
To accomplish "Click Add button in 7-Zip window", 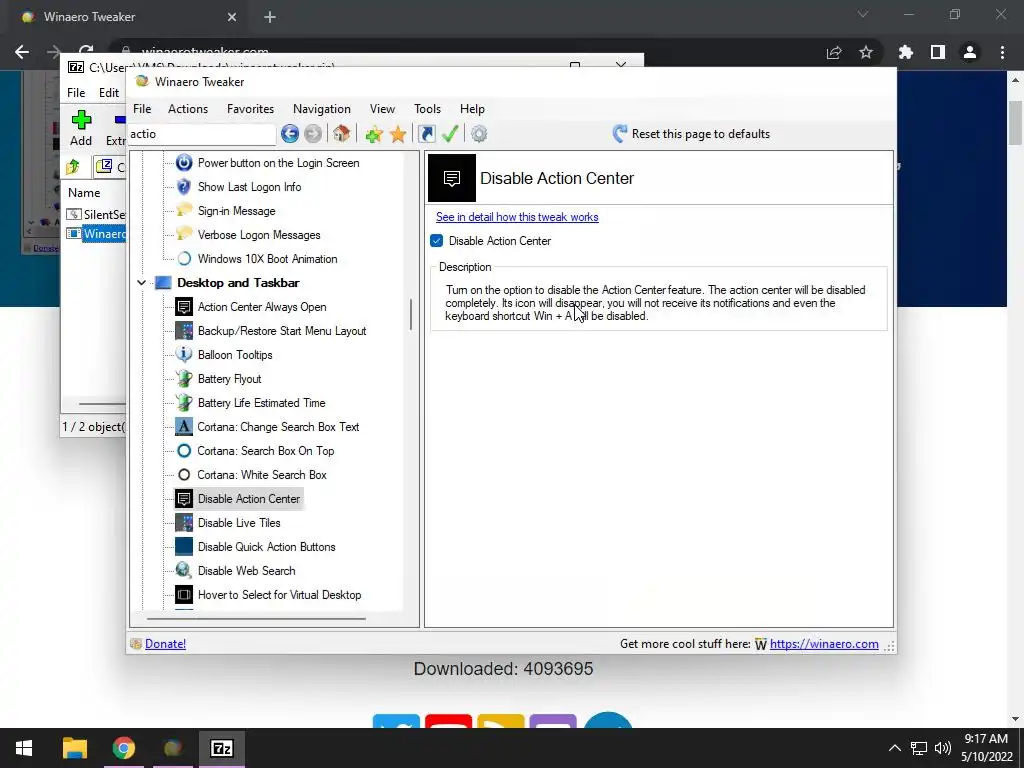I will click(81, 128).
